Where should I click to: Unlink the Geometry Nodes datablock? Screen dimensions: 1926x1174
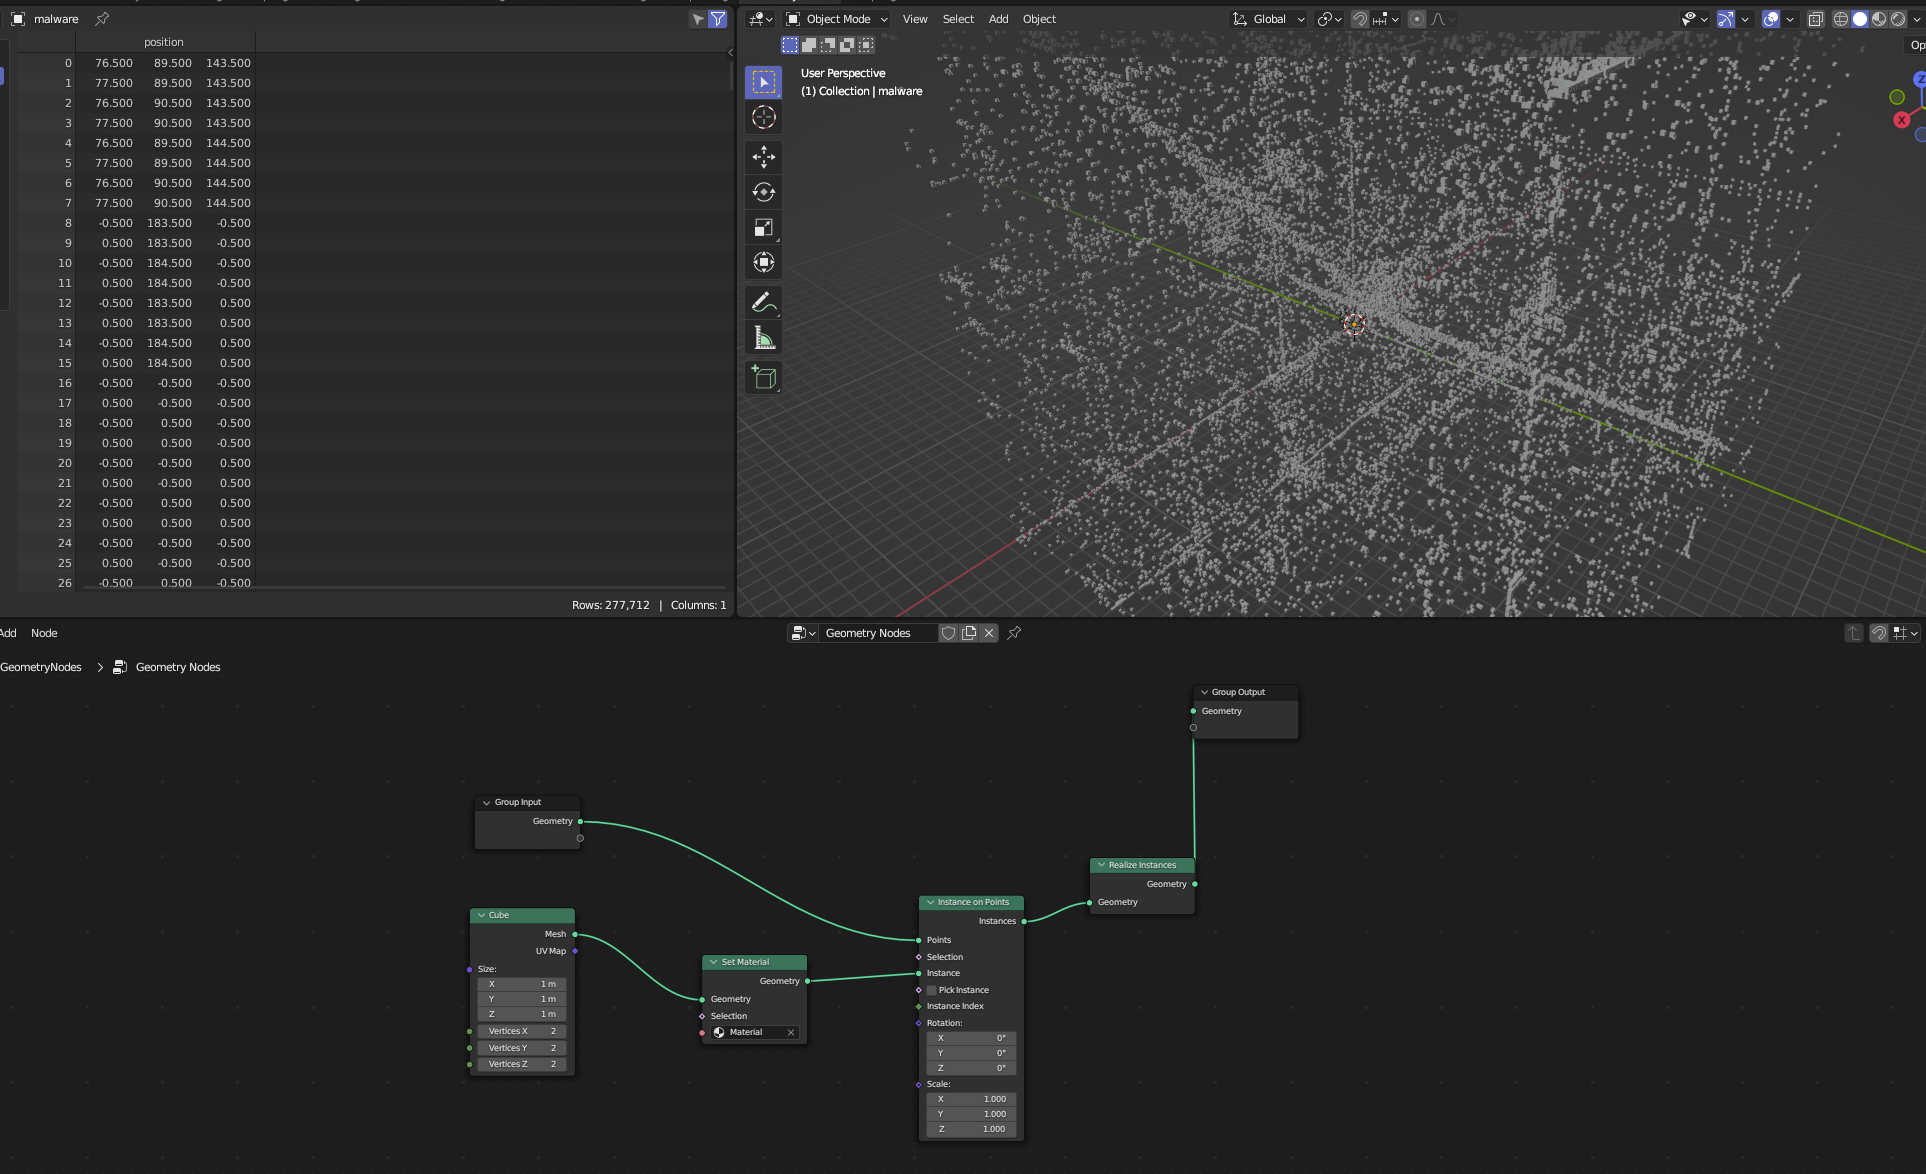(989, 633)
